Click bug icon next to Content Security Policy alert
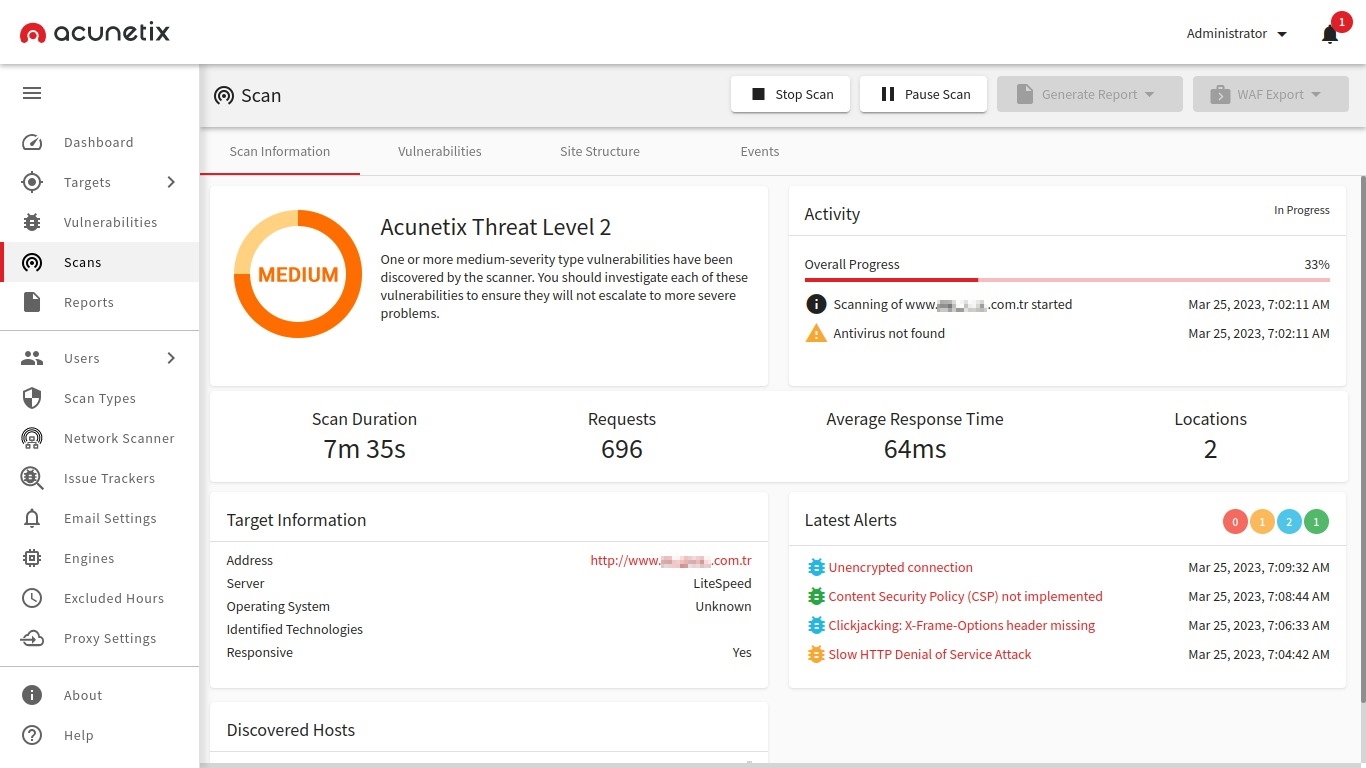Screen dimensions: 1366x768 816,596
